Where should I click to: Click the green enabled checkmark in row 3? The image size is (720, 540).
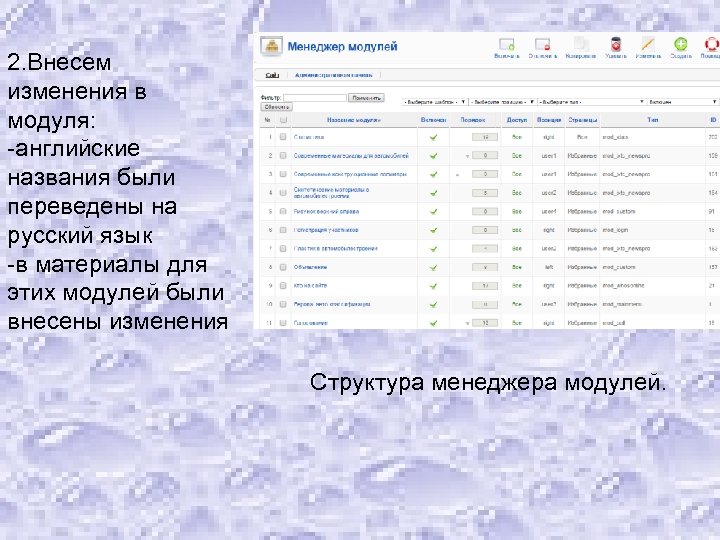(x=433, y=174)
